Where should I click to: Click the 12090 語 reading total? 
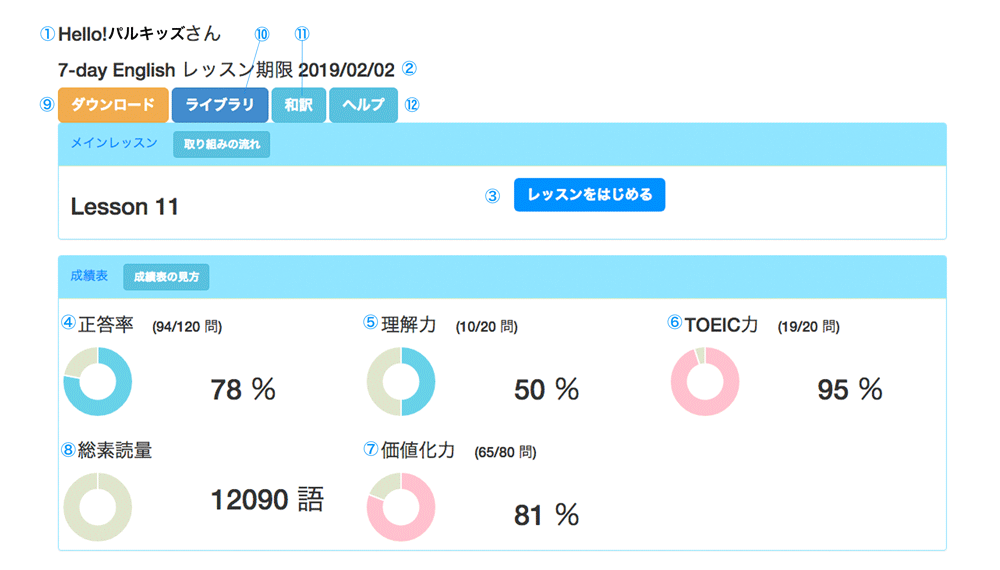tap(267, 500)
